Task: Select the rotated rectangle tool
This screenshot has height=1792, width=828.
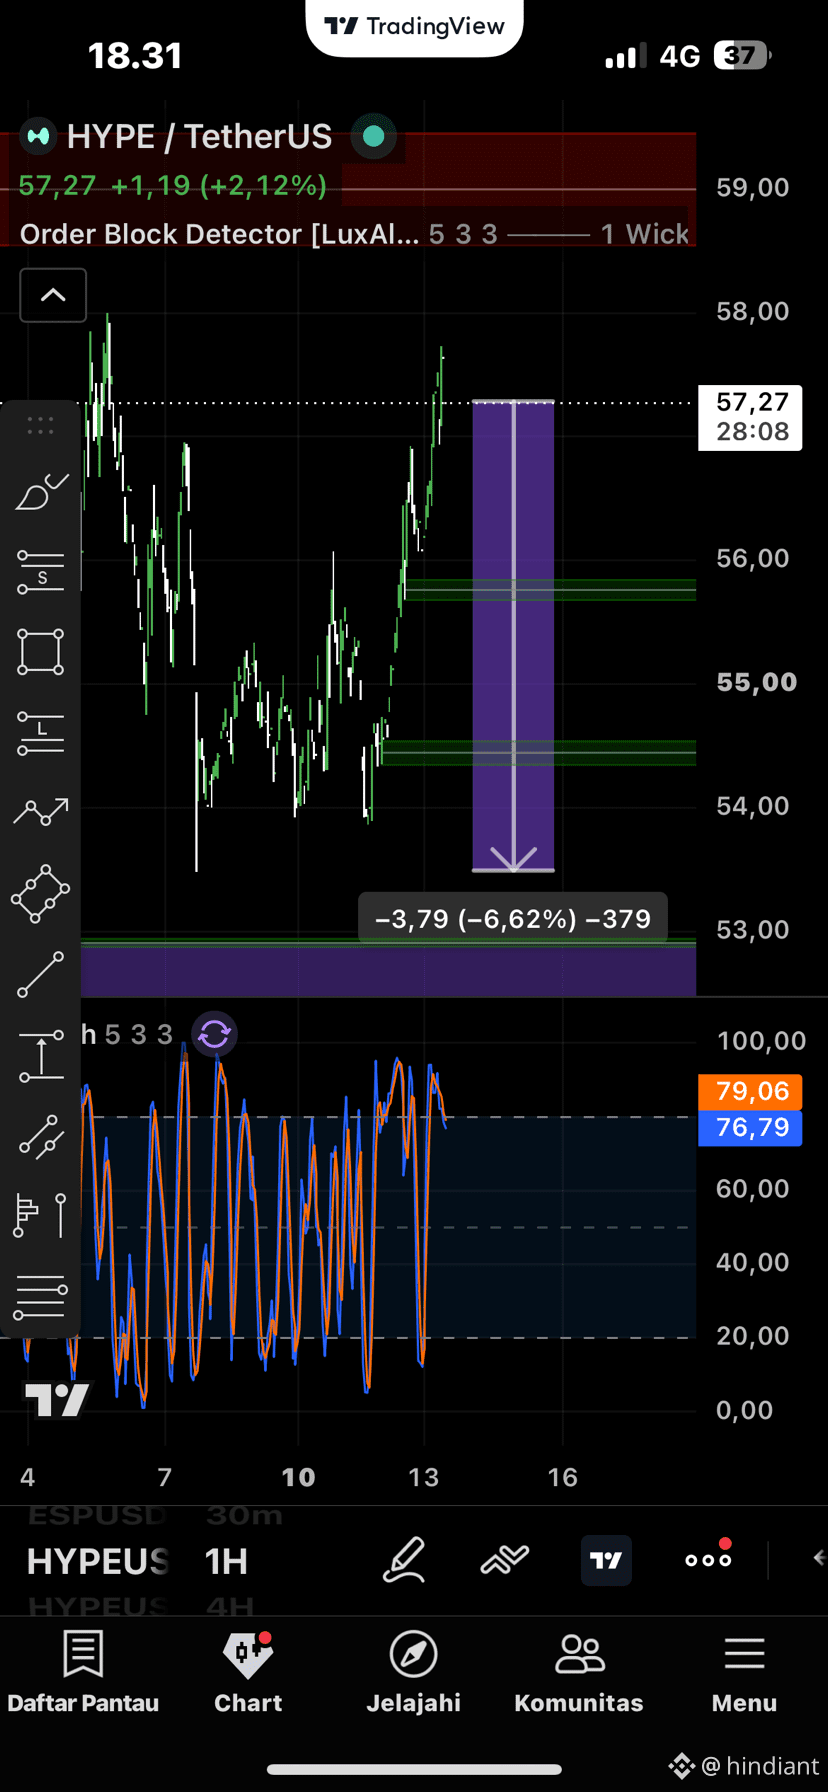Action: click(x=41, y=893)
